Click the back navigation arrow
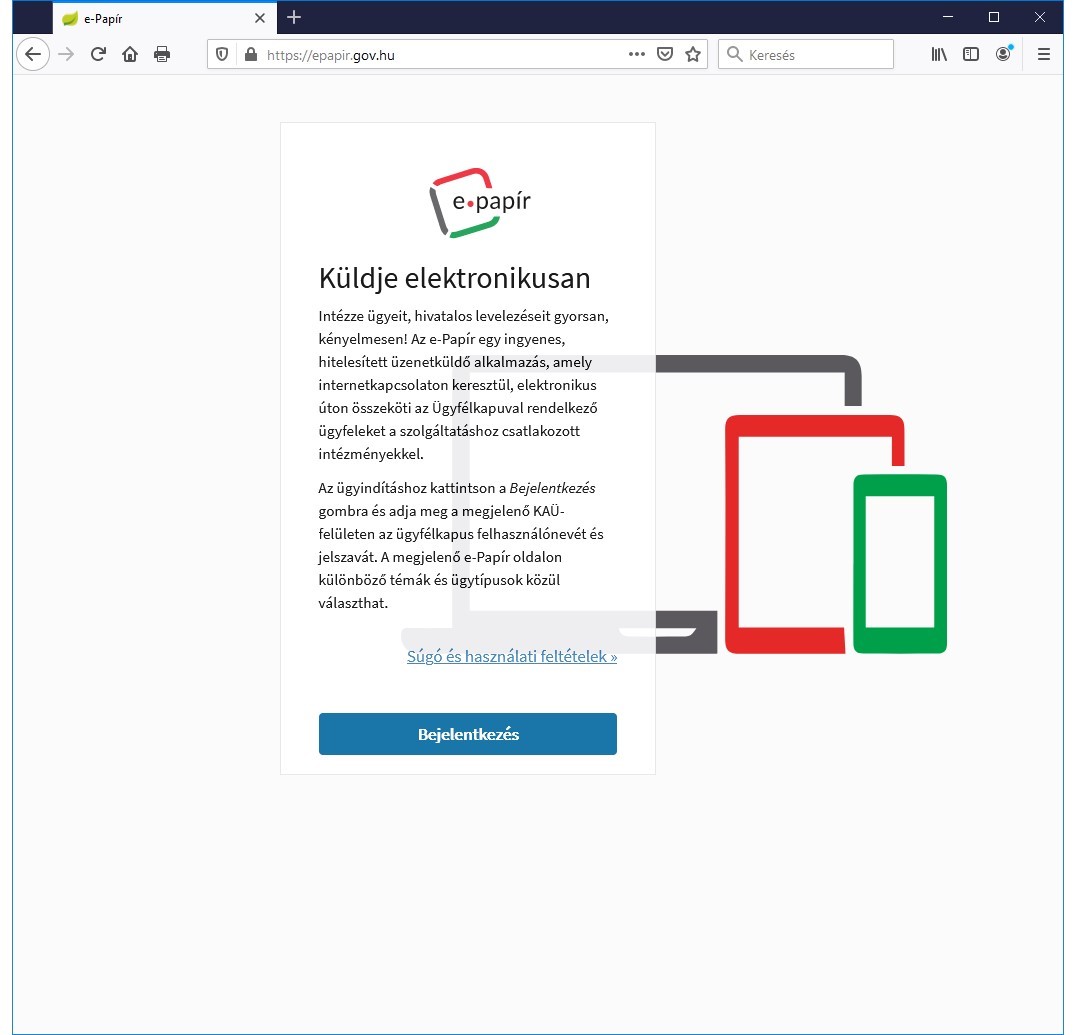 point(33,54)
